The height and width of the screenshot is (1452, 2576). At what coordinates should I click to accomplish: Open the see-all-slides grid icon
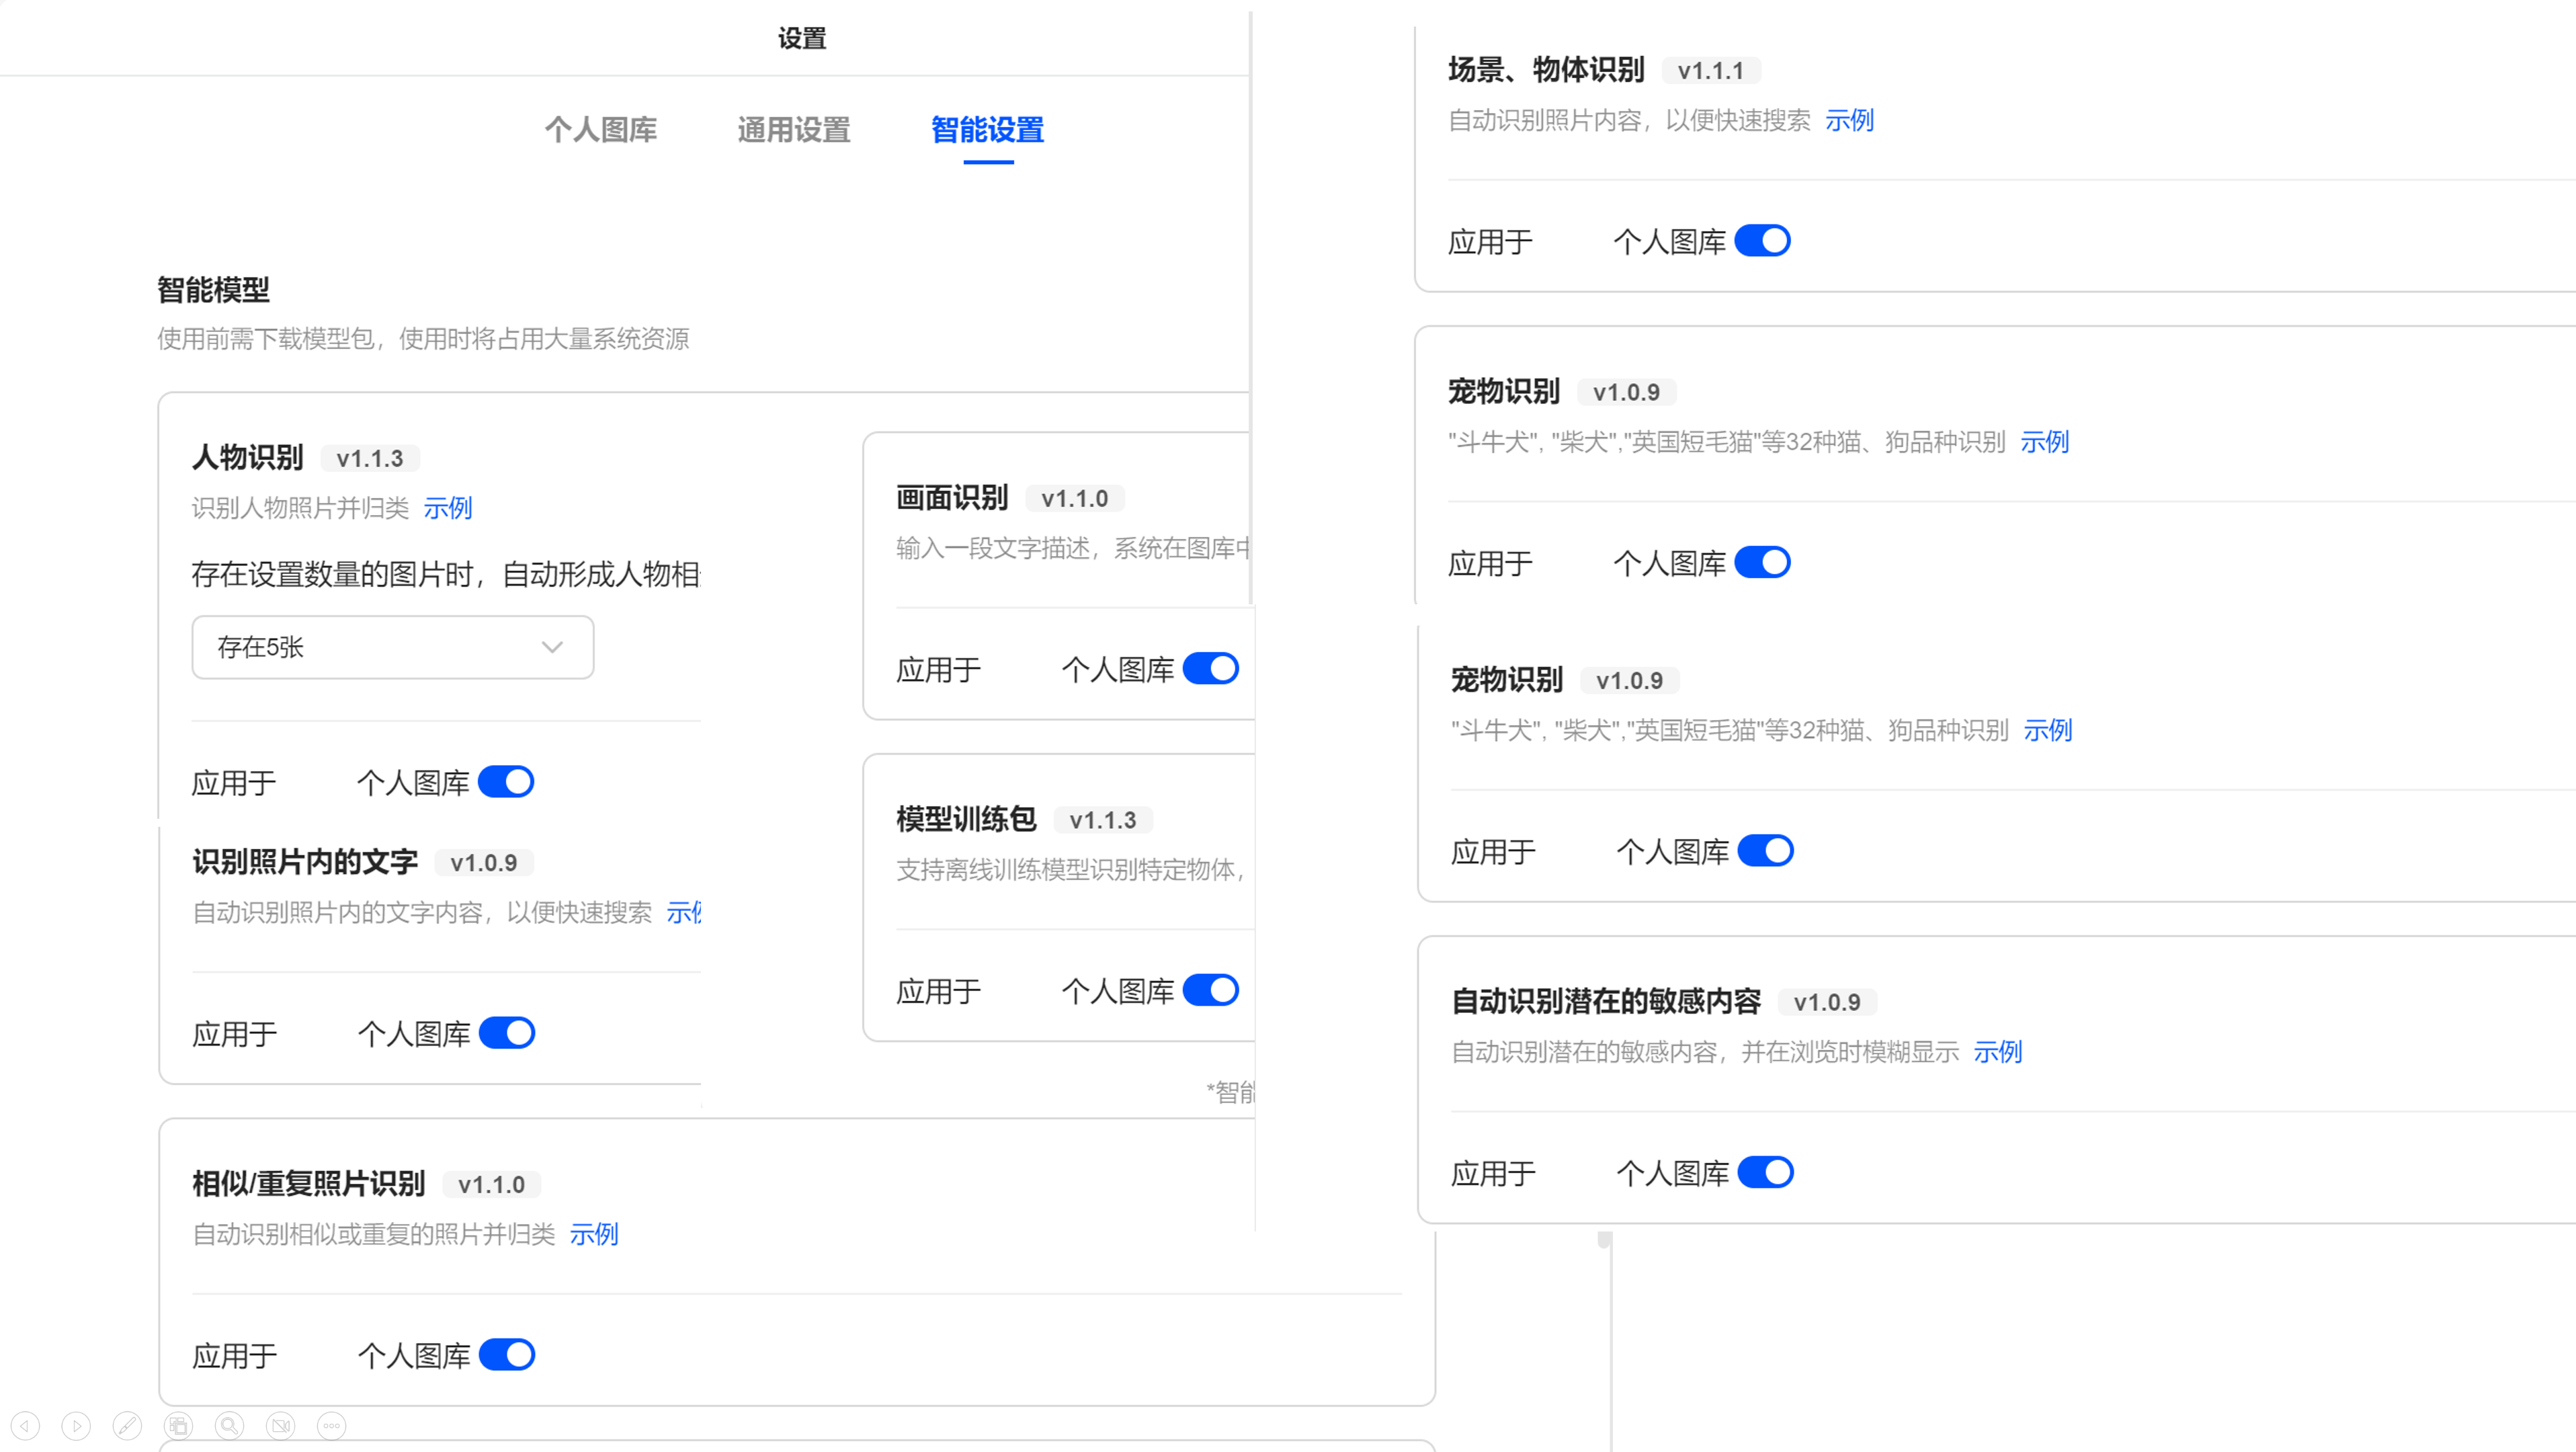coord(178,1426)
